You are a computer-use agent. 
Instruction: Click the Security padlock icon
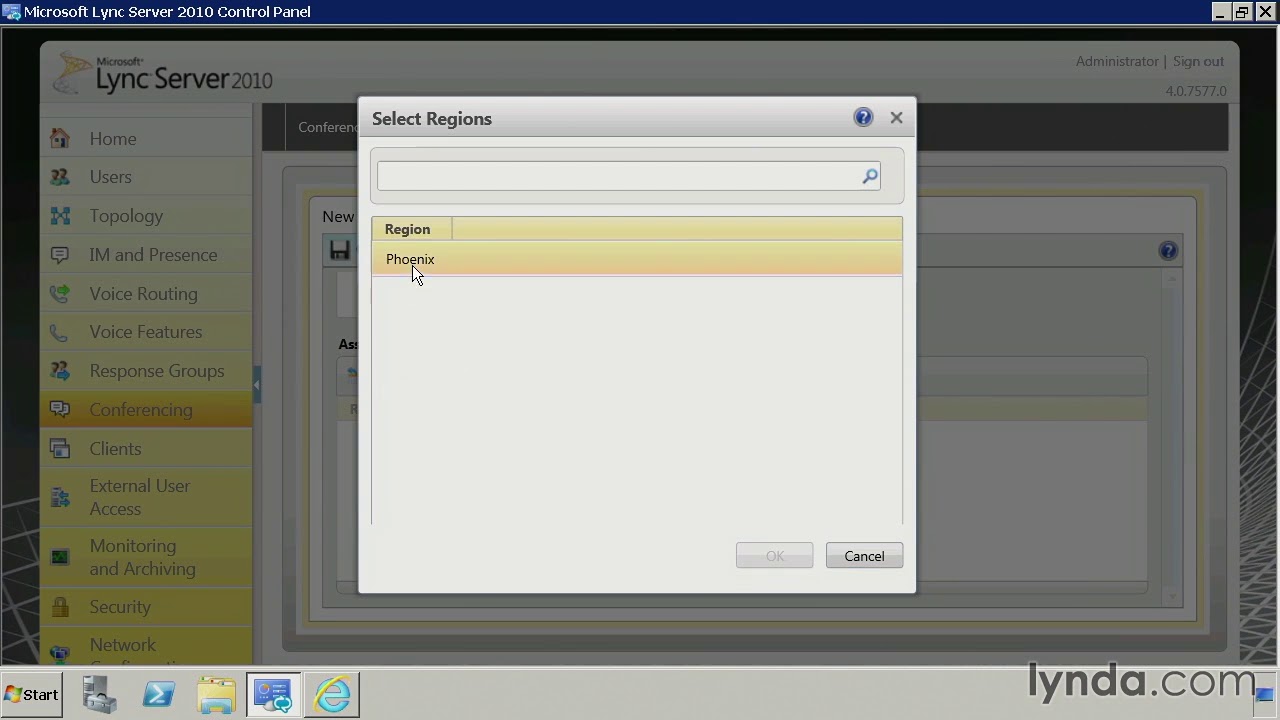[x=60, y=607]
